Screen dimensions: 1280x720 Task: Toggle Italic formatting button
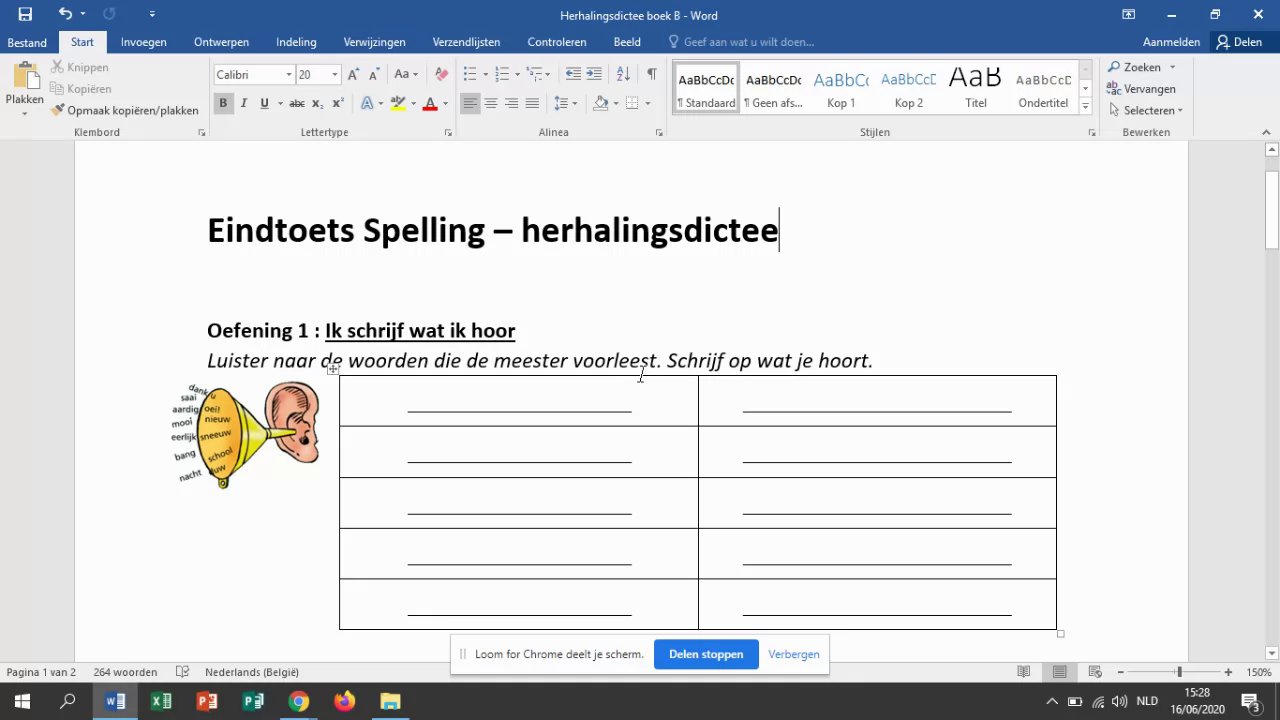pyautogui.click(x=244, y=103)
